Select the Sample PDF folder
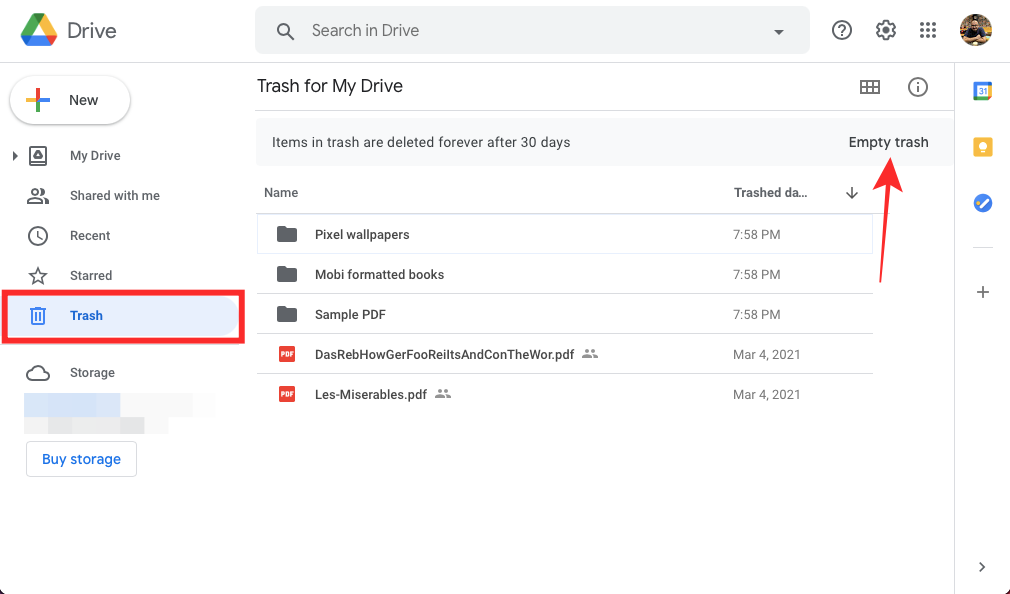The height and width of the screenshot is (594, 1010). (564, 314)
